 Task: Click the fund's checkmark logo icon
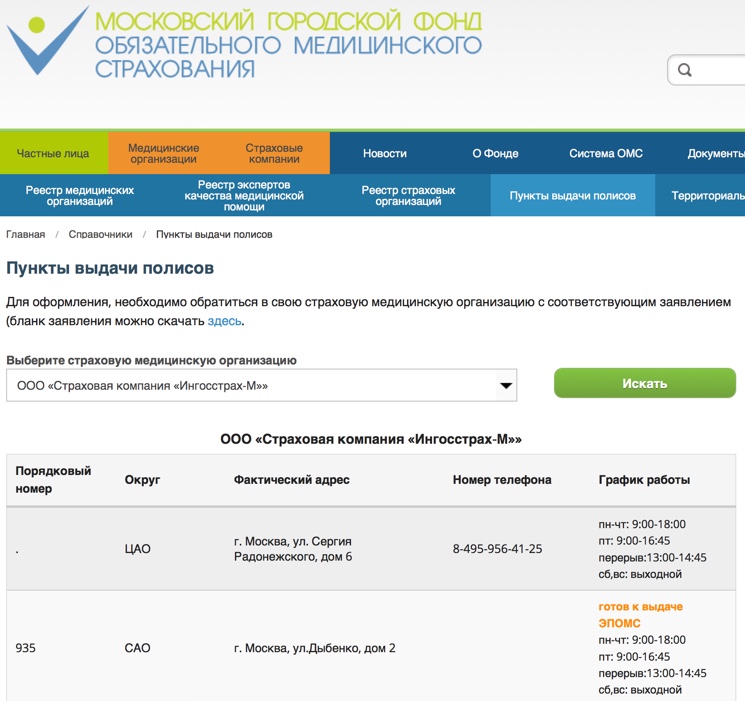click(x=48, y=40)
